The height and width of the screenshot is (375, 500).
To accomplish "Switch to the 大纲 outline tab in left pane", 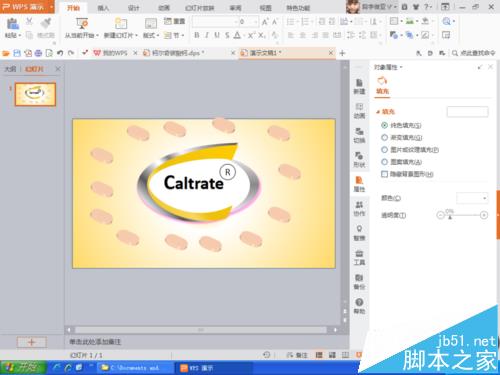I will [10, 69].
